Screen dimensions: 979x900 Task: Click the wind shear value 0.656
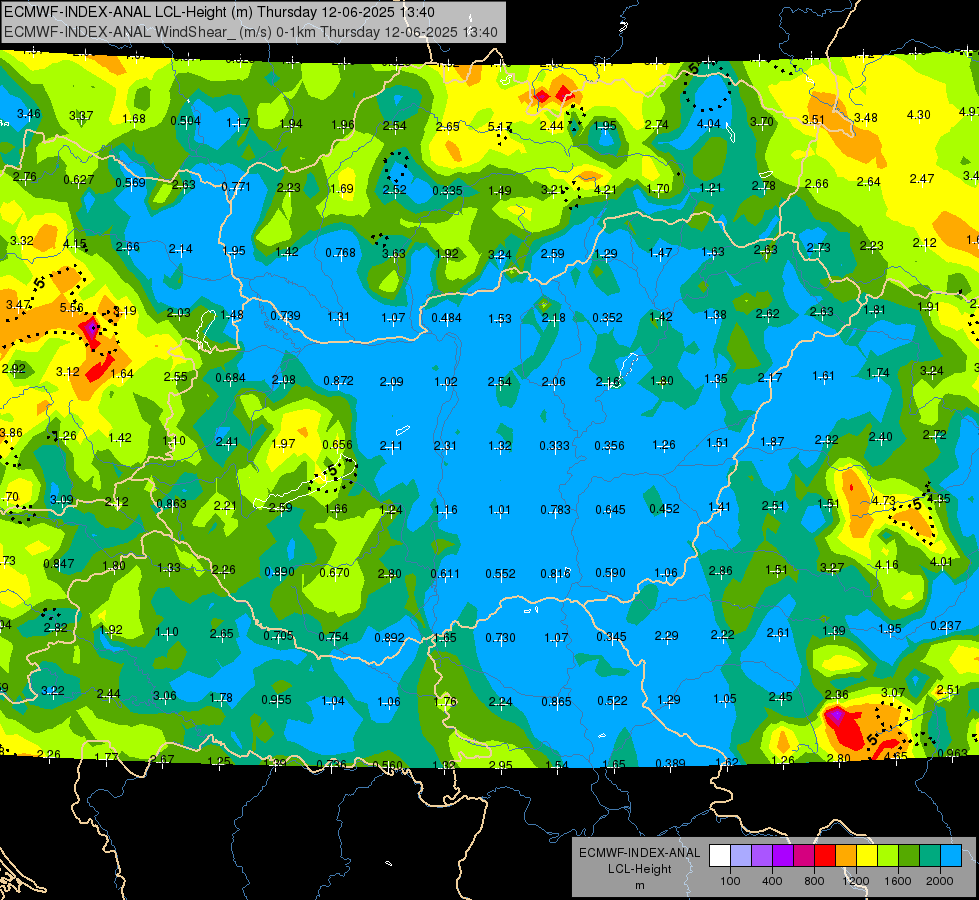click(x=337, y=445)
